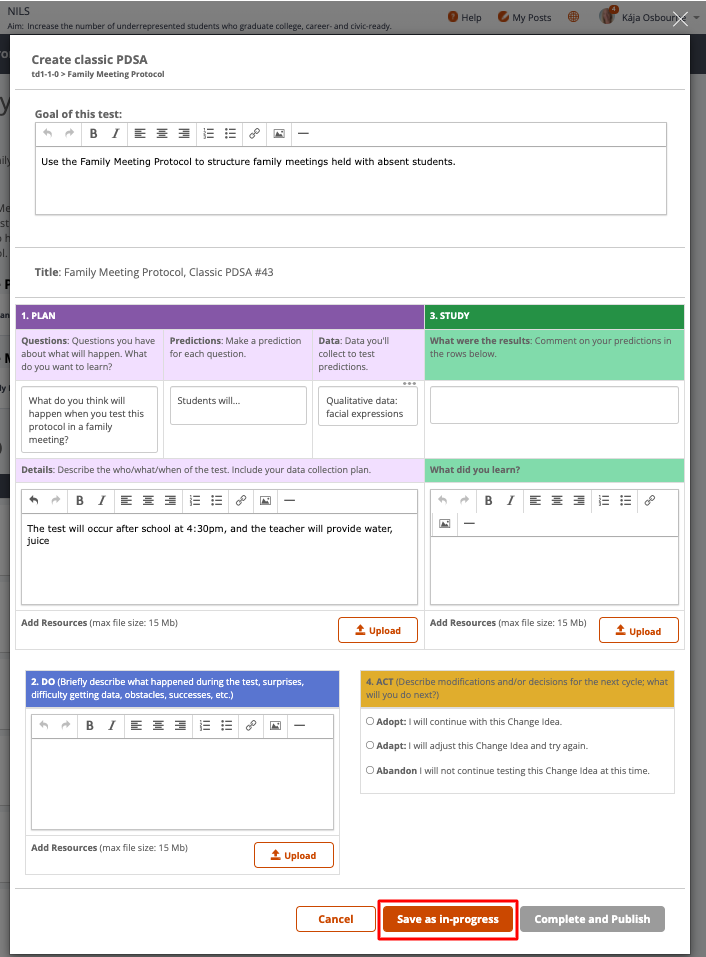Click the 3. STUDY section header

pos(554,316)
